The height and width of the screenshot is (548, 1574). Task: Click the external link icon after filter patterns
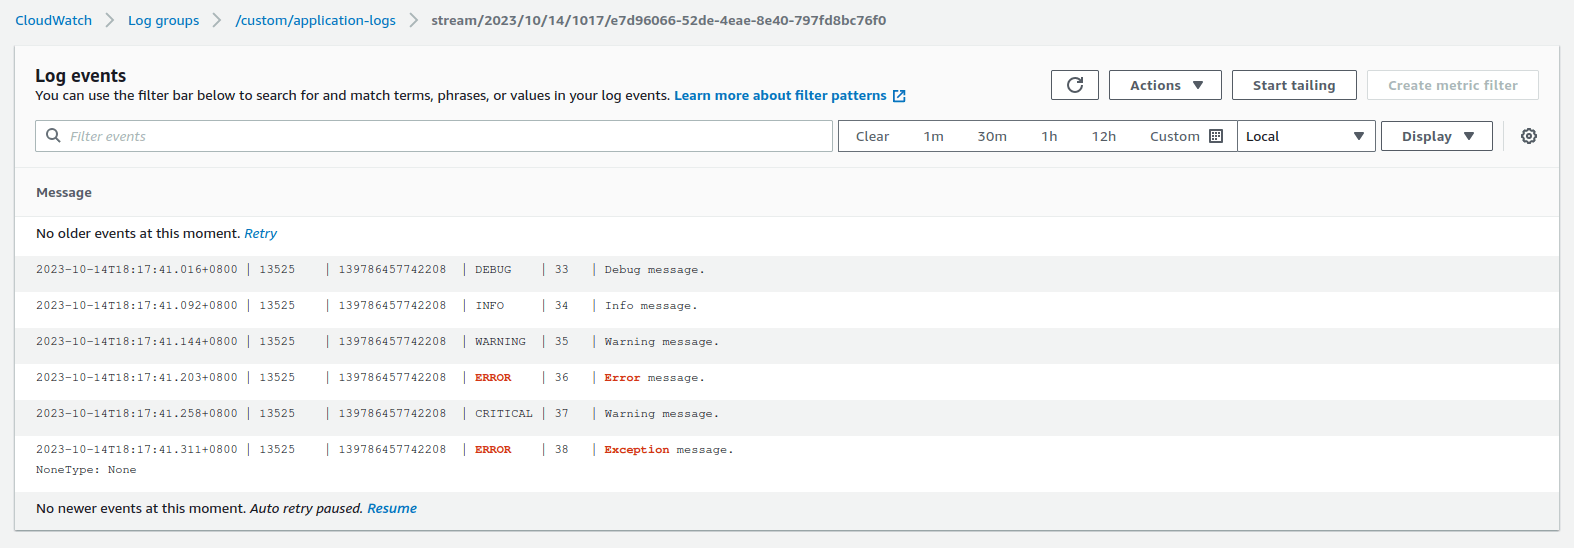(899, 96)
